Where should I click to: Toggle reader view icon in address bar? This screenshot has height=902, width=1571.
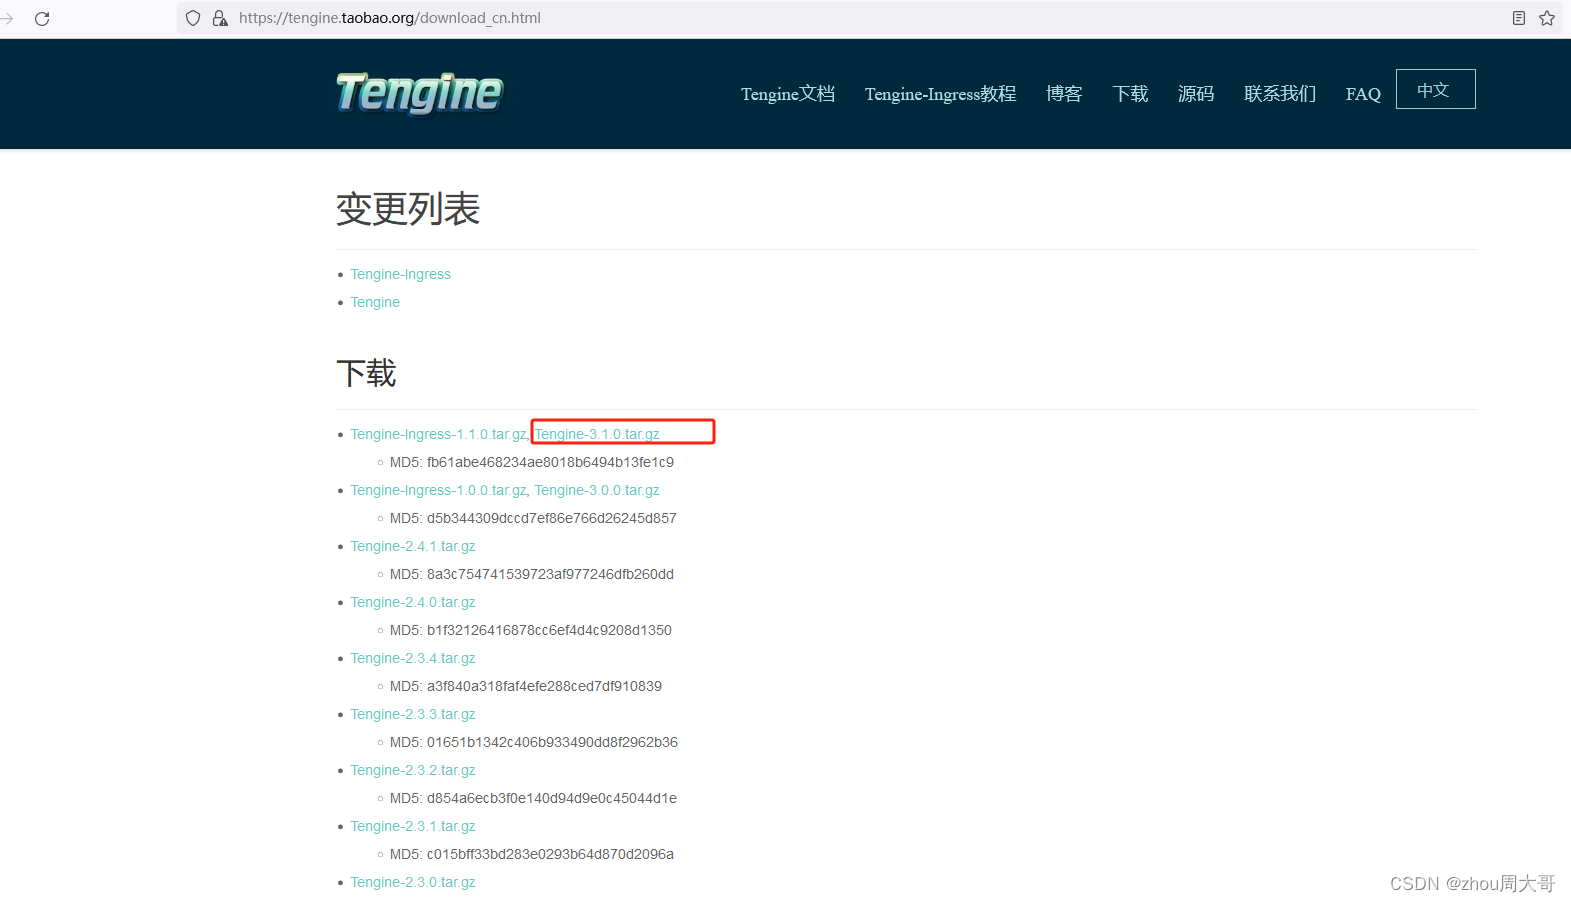[x=1519, y=18]
